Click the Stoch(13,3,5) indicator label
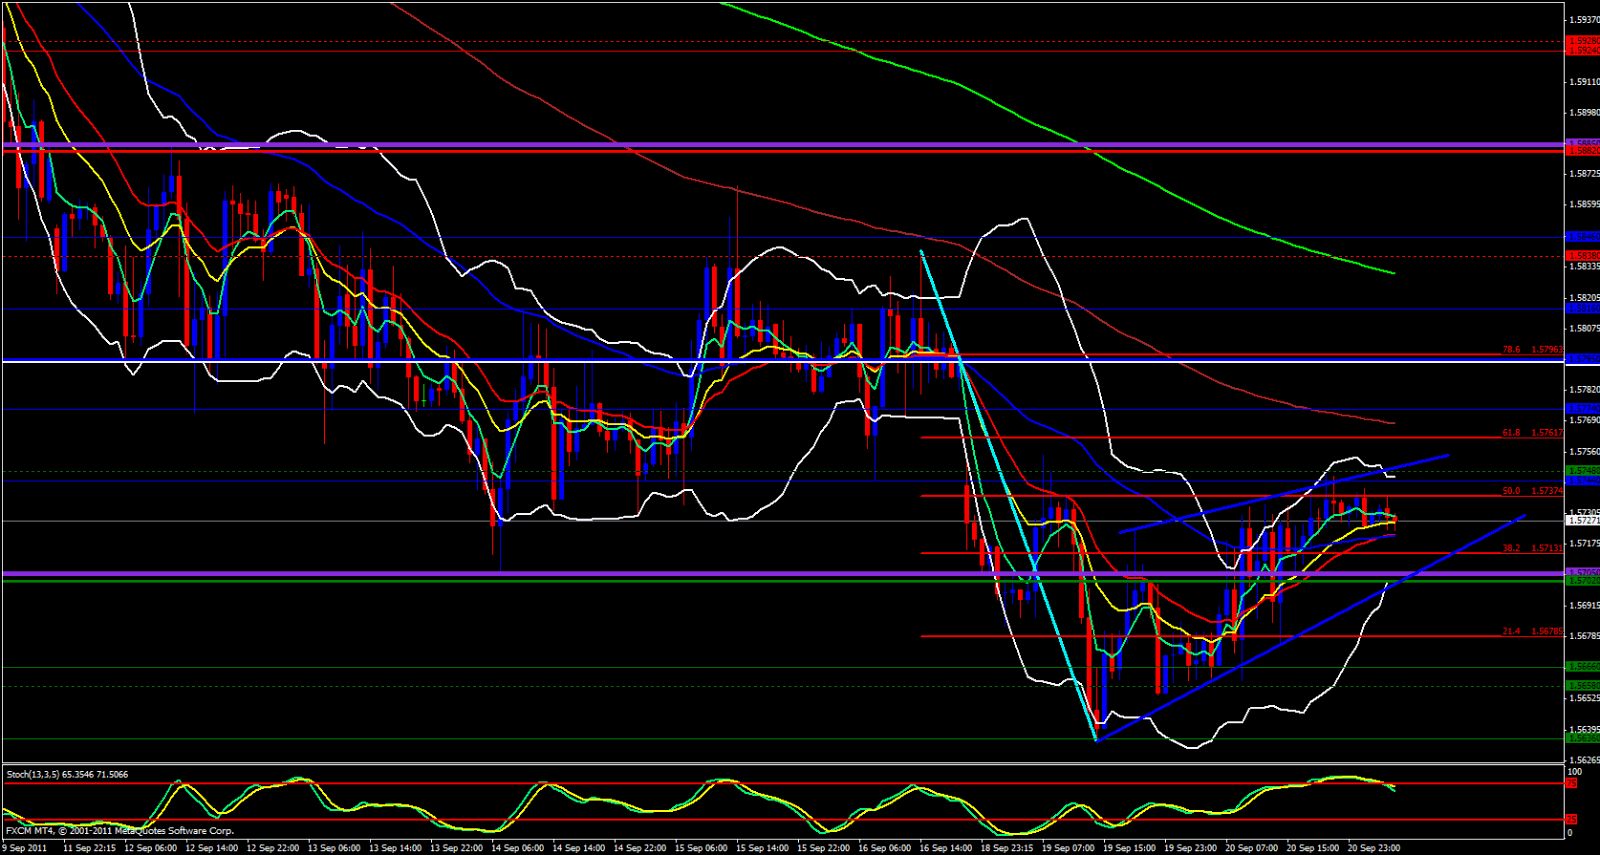 tap(67, 774)
